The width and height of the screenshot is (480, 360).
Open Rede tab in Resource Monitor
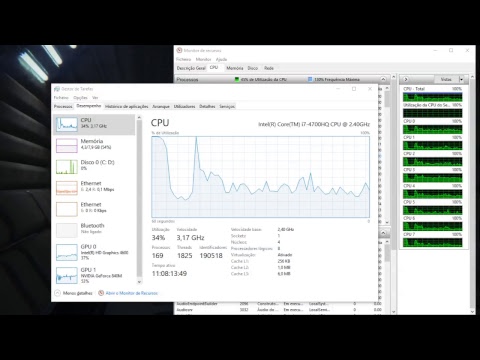point(269,68)
